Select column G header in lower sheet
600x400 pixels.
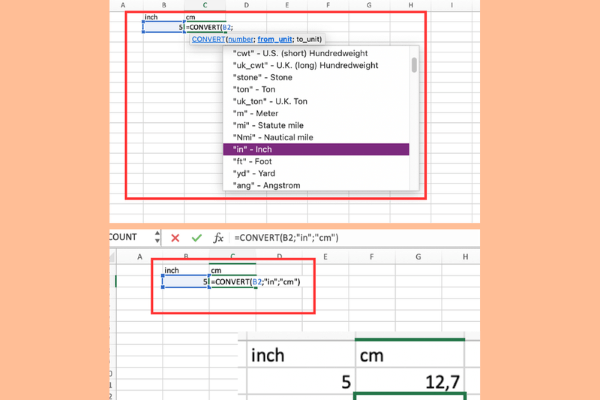[x=418, y=257]
